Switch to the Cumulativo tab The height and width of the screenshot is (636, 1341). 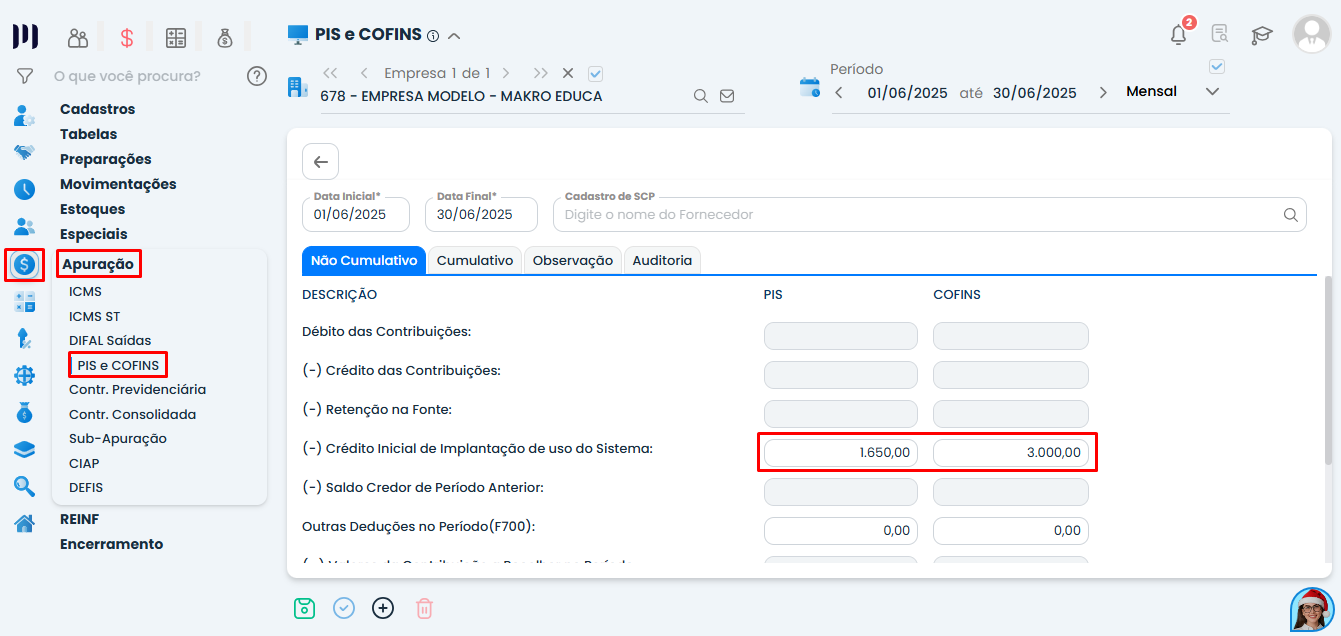pos(475,260)
